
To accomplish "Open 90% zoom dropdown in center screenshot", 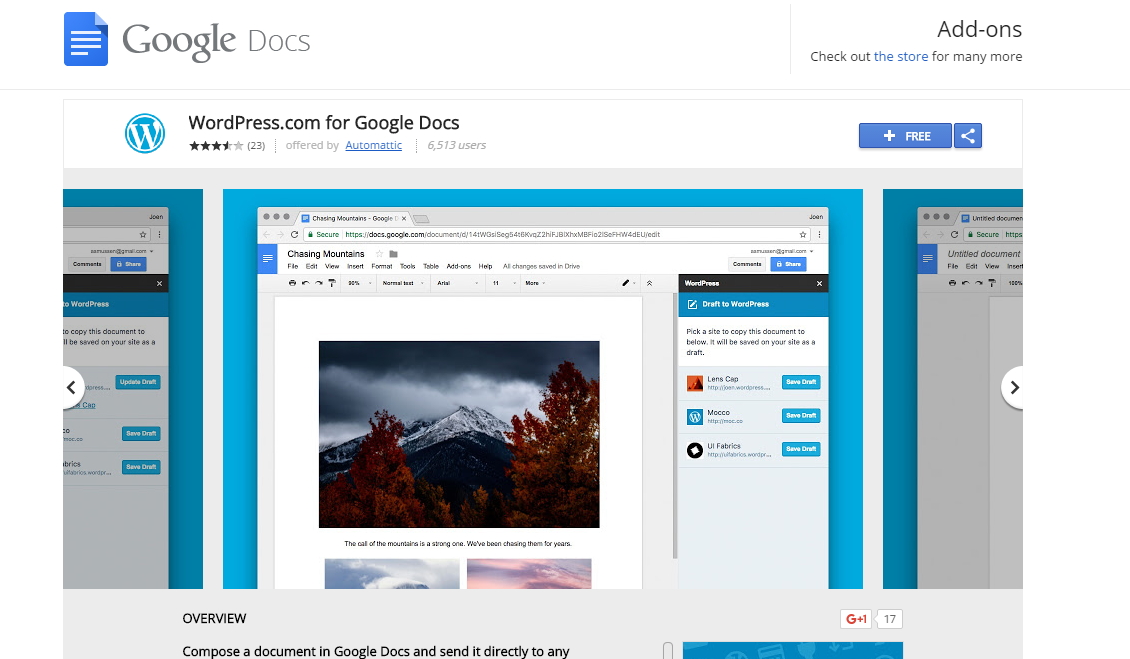I will [x=359, y=283].
